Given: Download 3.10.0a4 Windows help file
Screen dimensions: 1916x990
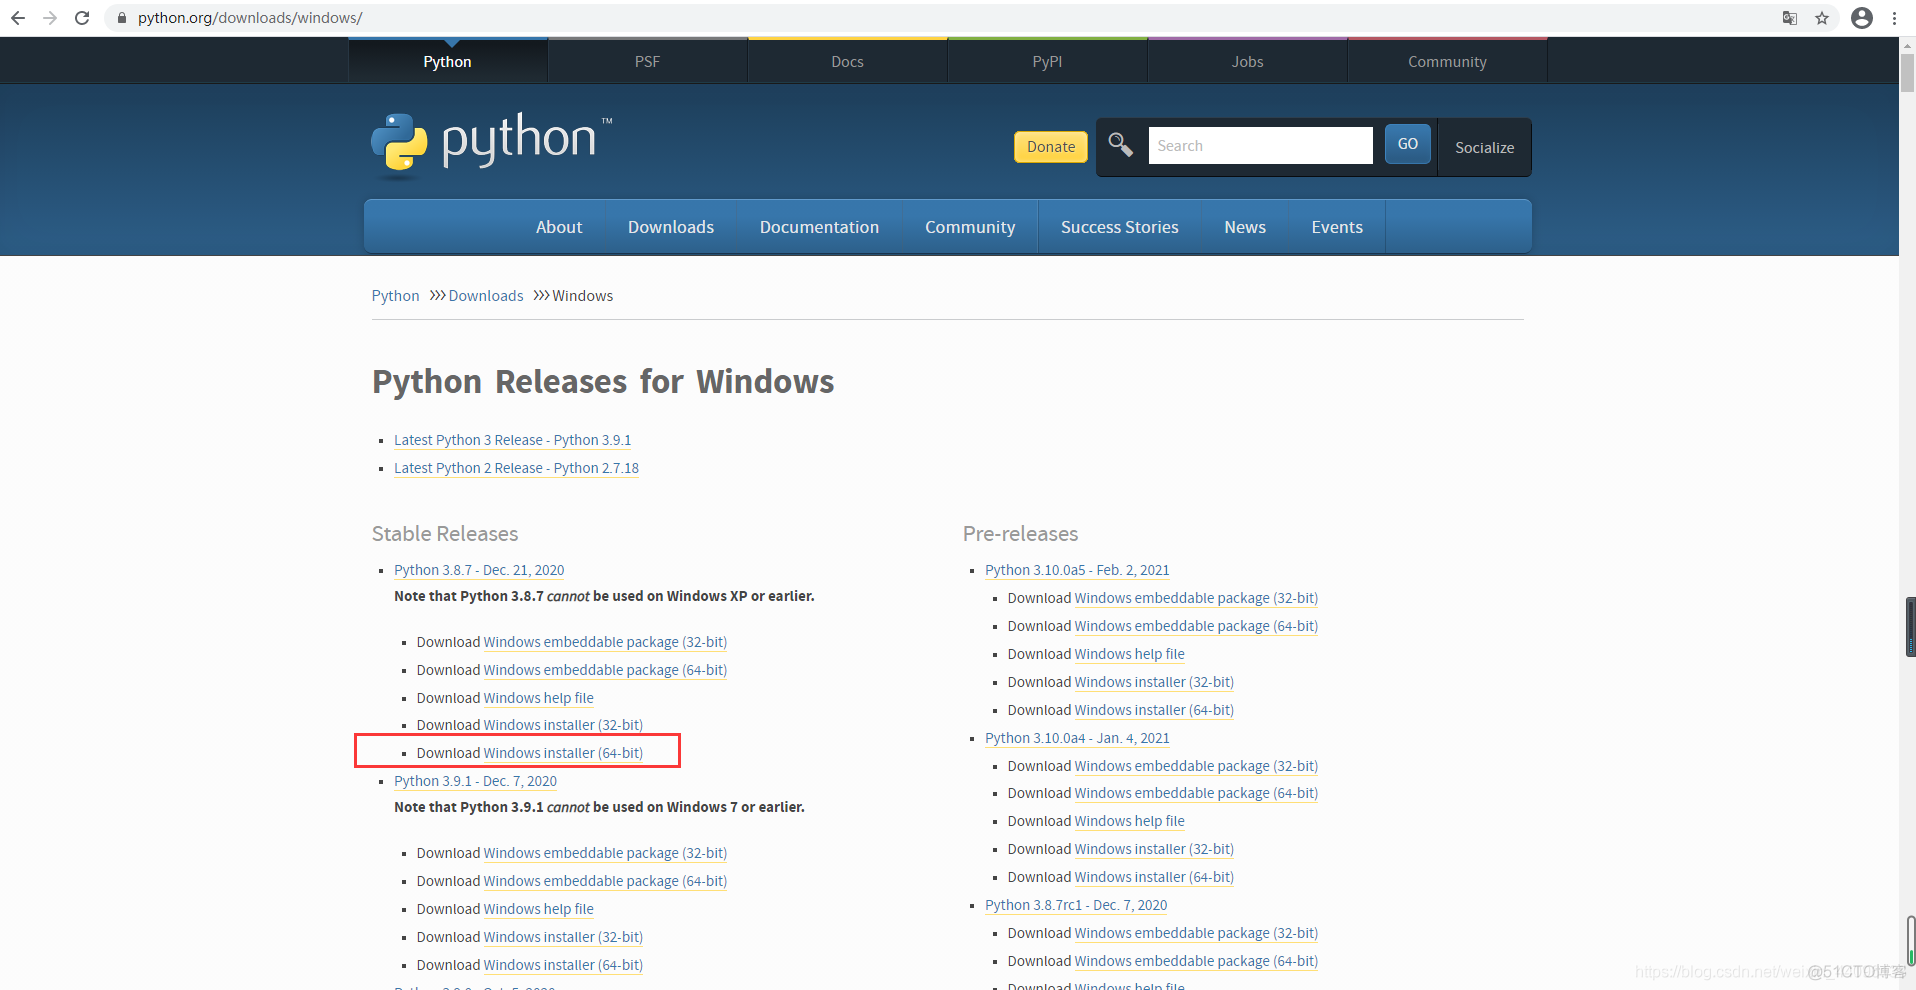Looking at the screenshot, I should tap(1129, 821).
